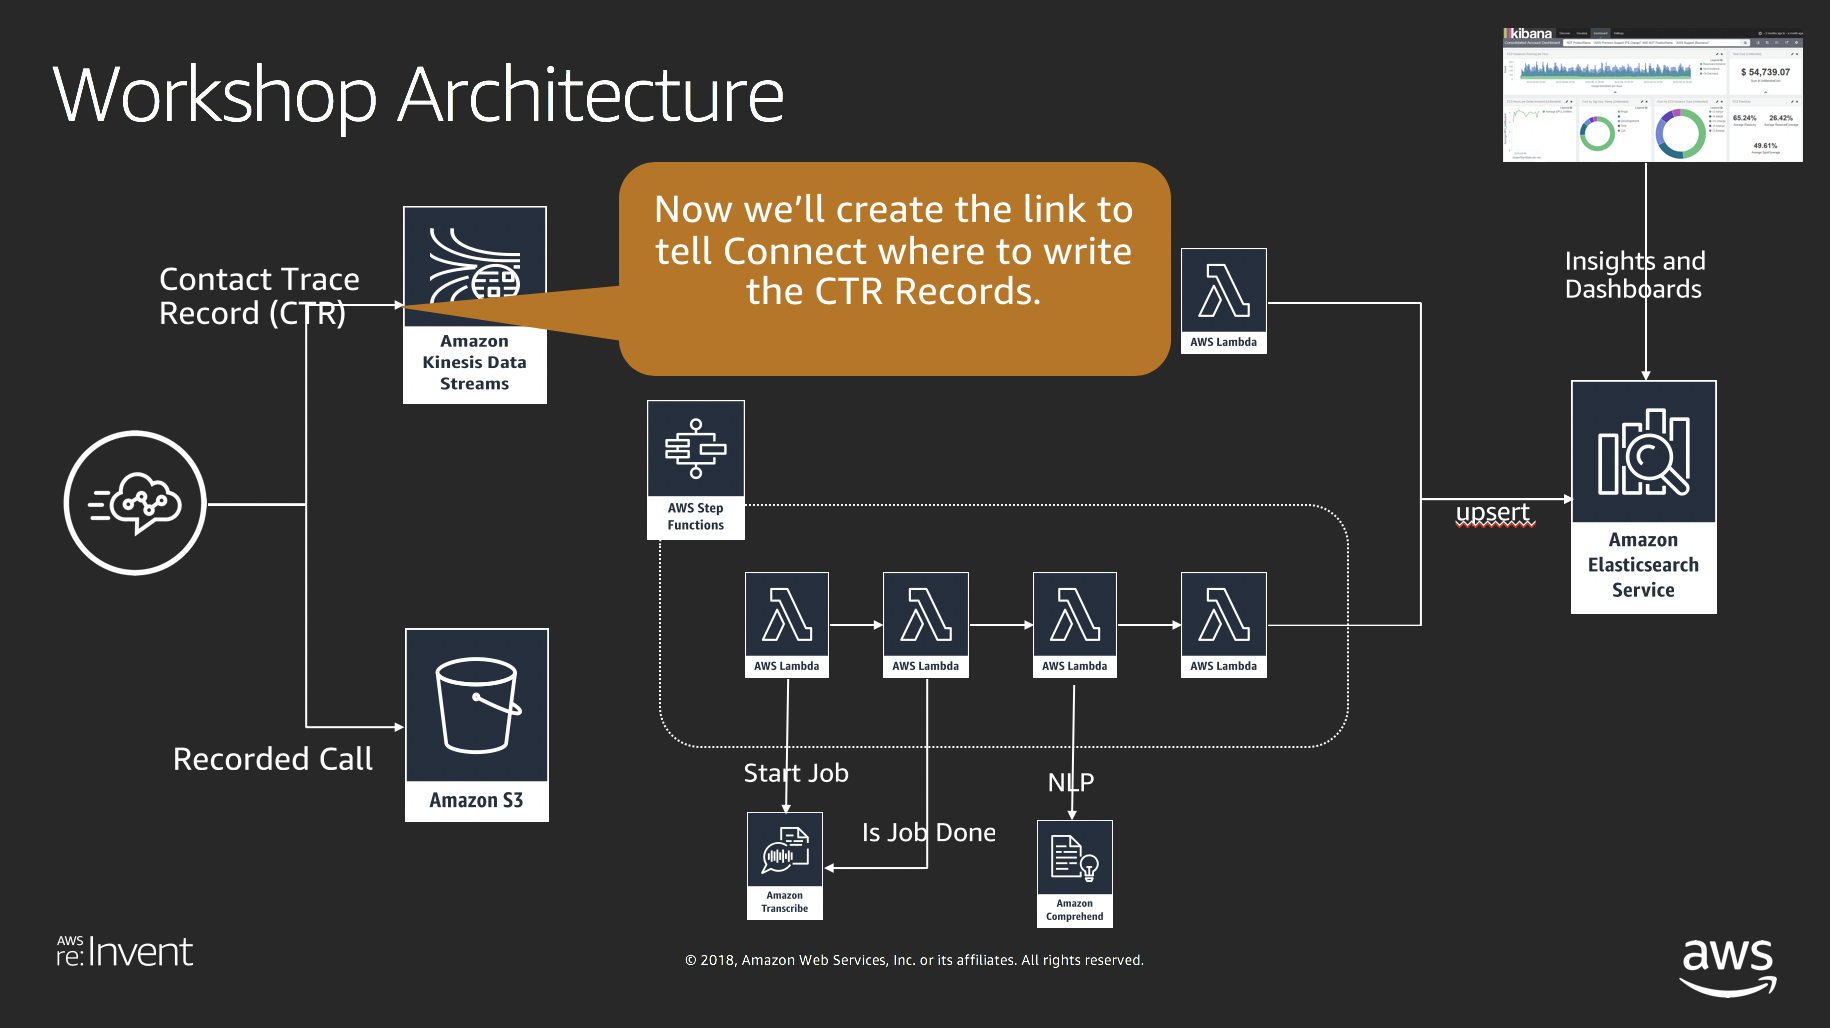This screenshot has width=1830, height=1028.
Task: Select the Dashboard tab in the Kibana image
Action: (1600, 33)
